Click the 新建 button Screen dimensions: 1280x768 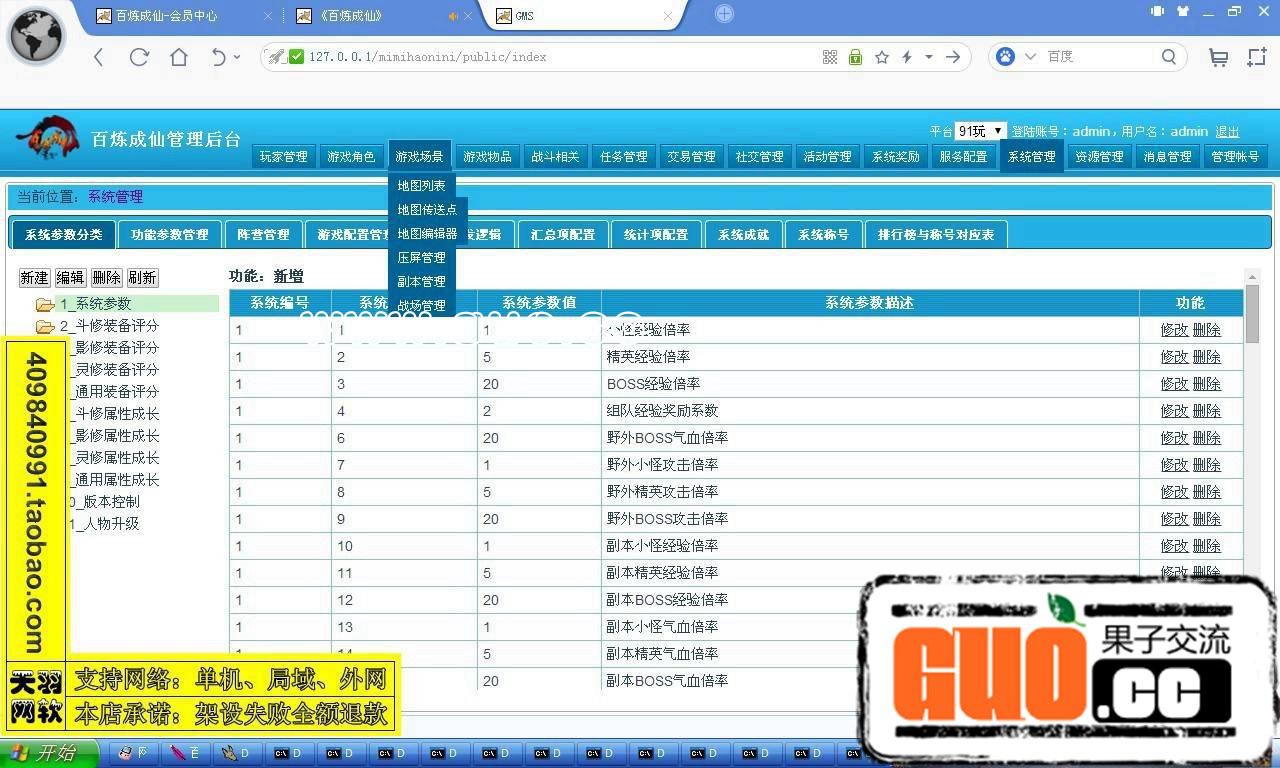tap(34, 277)
